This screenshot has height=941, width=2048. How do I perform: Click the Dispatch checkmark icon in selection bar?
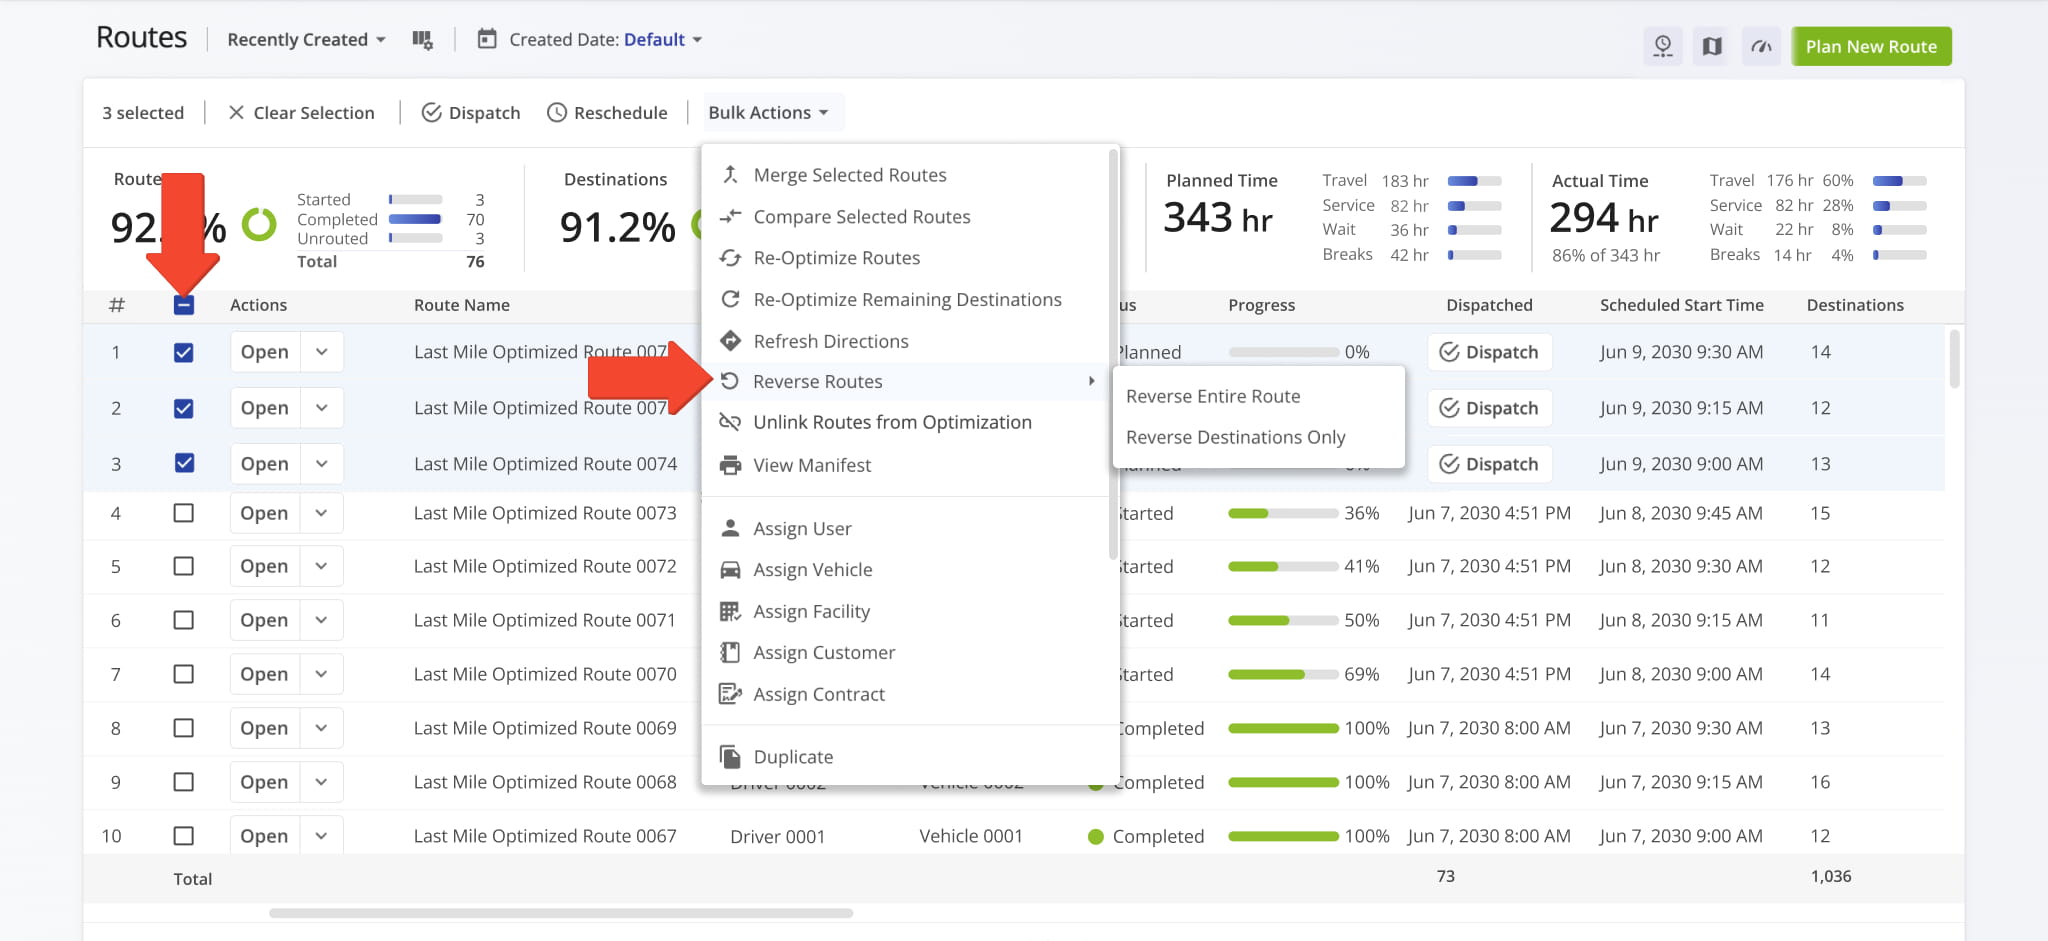point(432,113)
